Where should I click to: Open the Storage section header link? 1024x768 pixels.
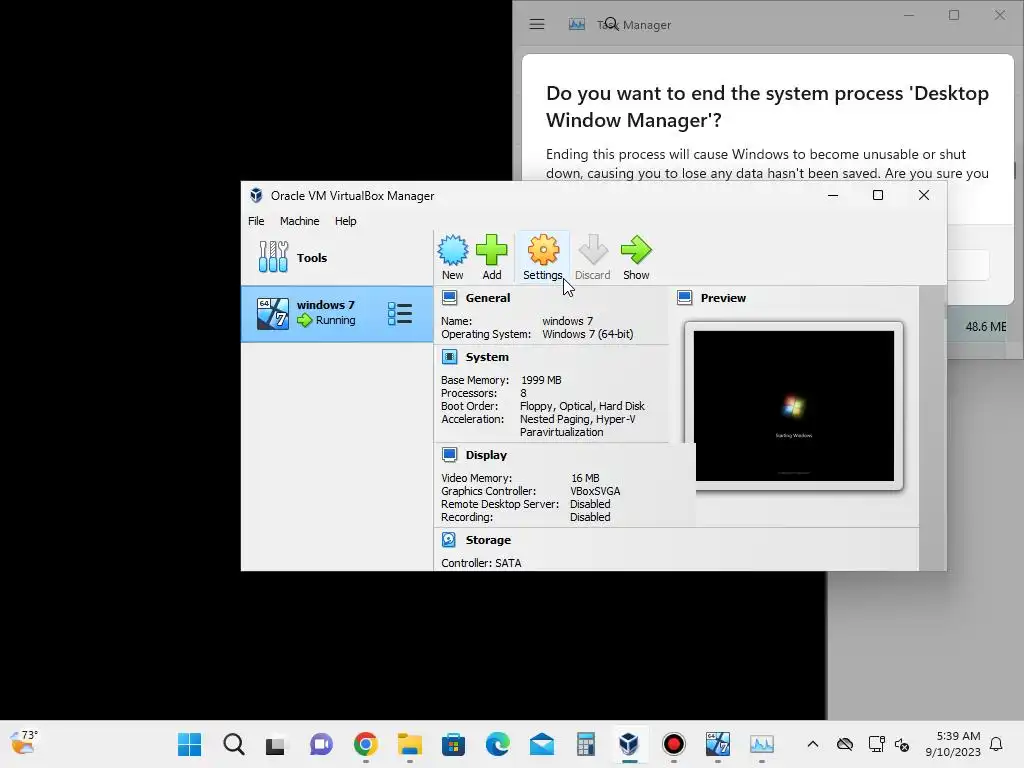[488, 540]
